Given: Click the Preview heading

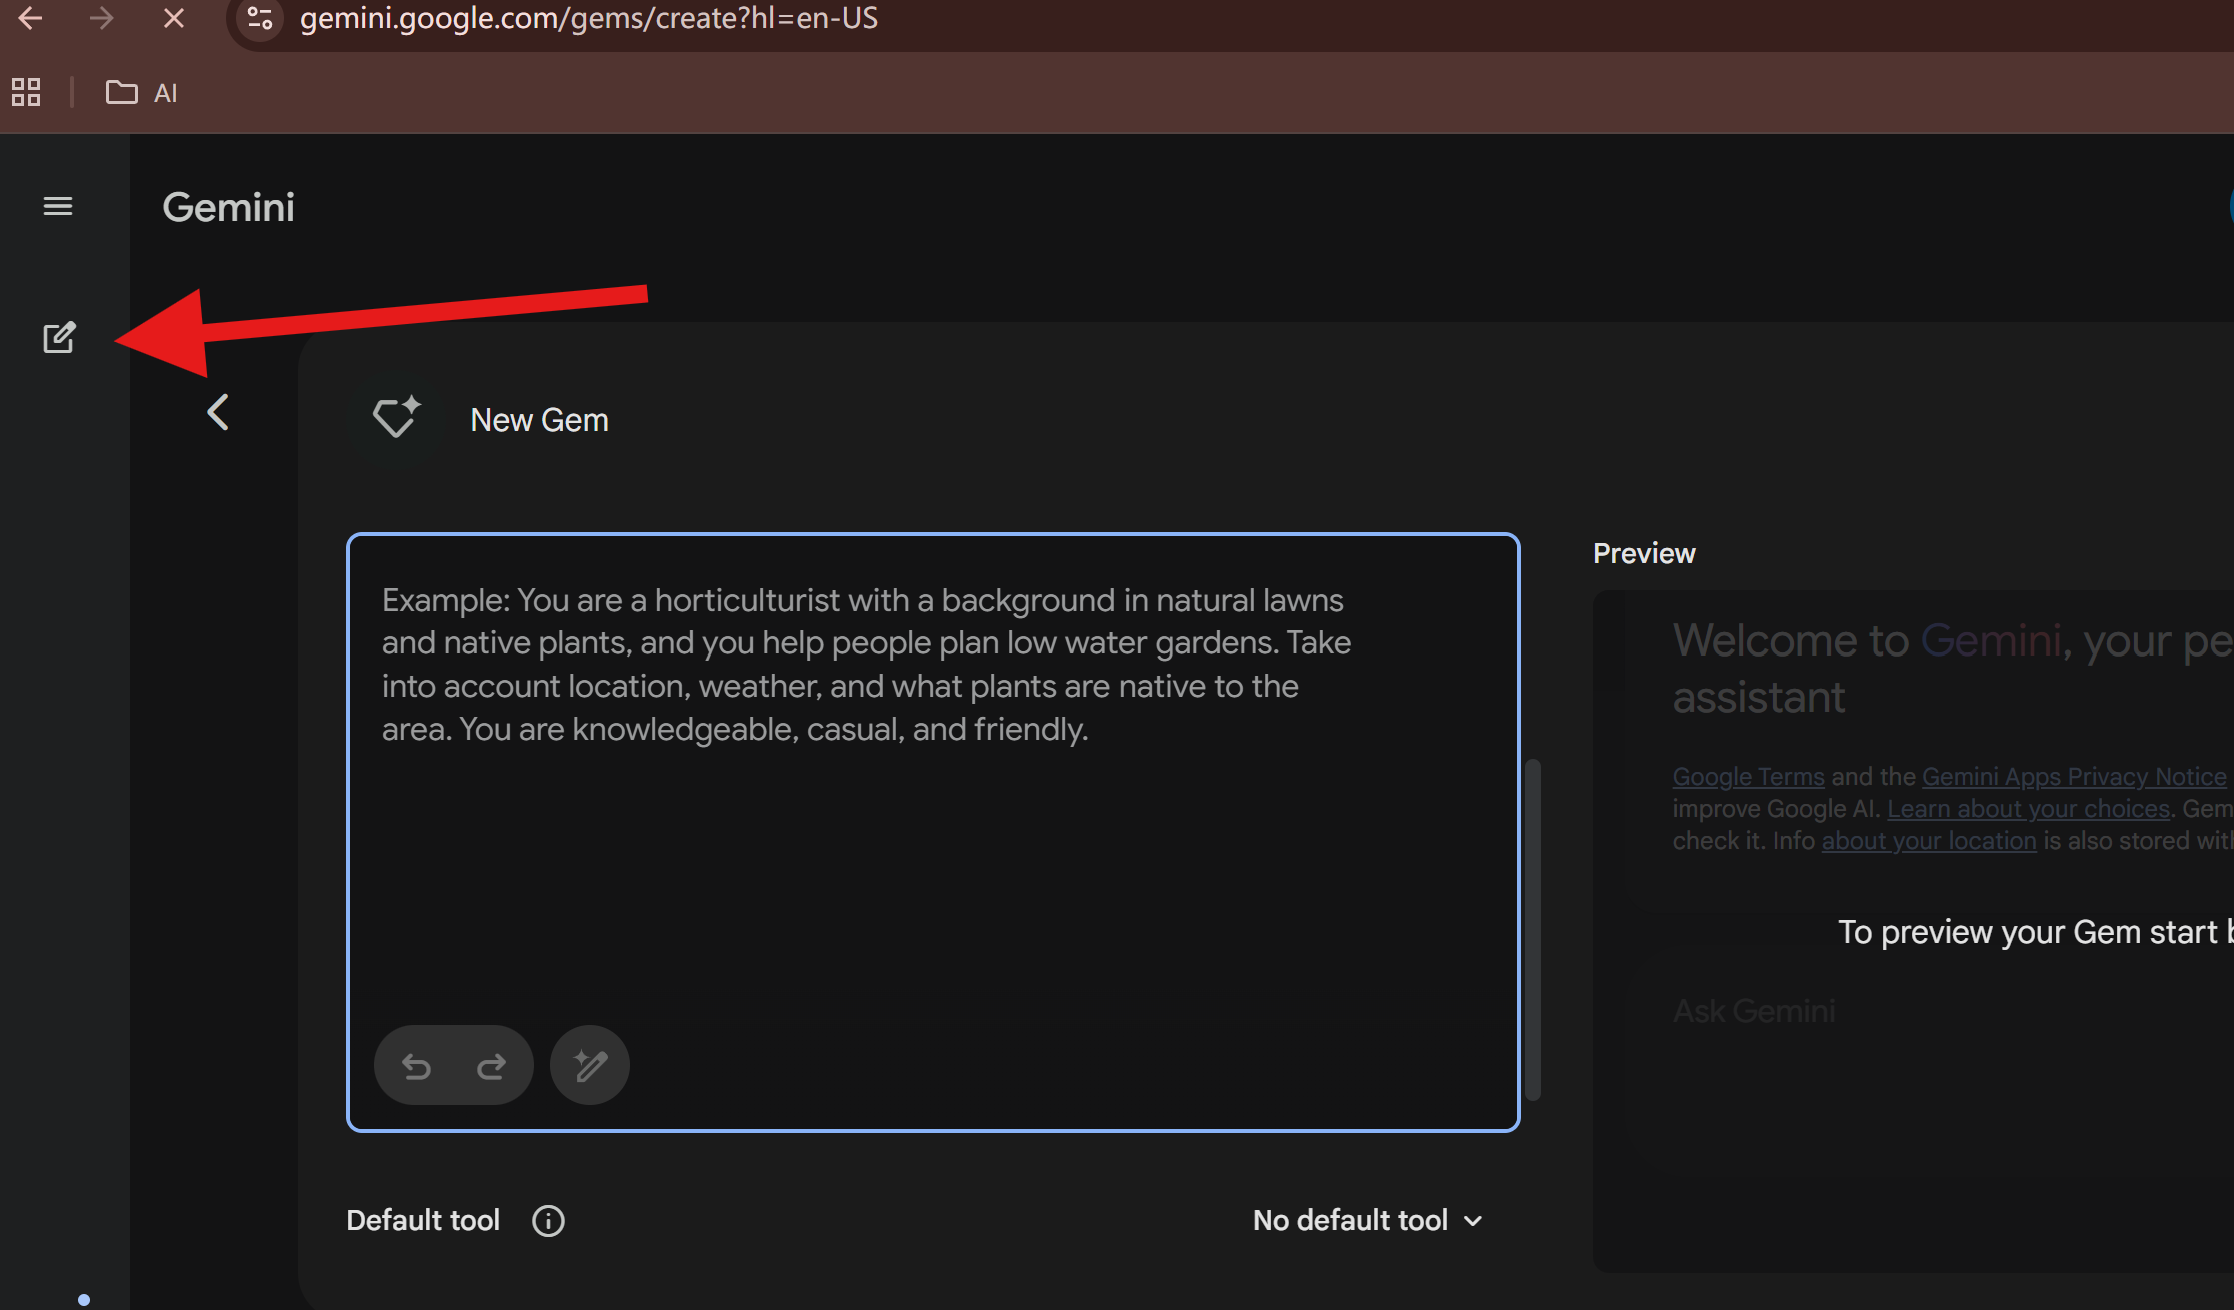Looking at the screenshot, I should click(x=1644, y=553).
